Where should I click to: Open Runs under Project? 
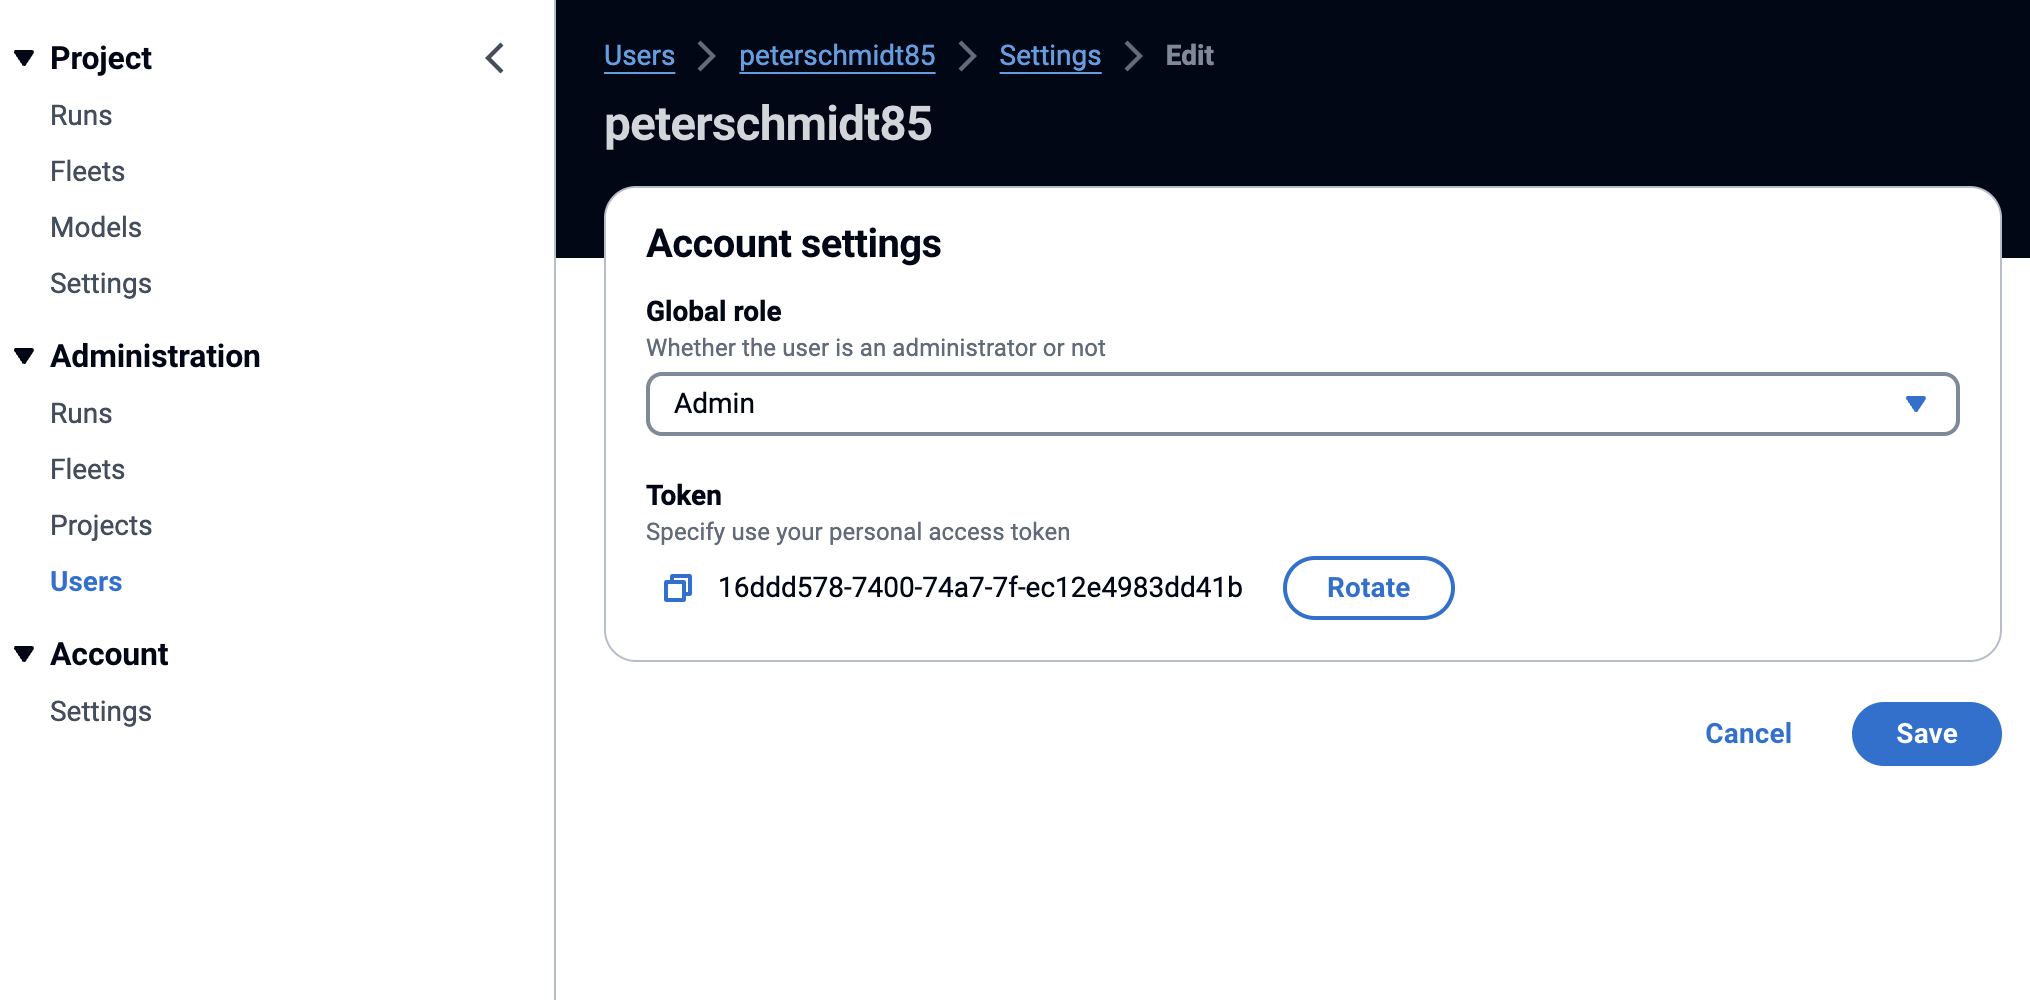81,116
